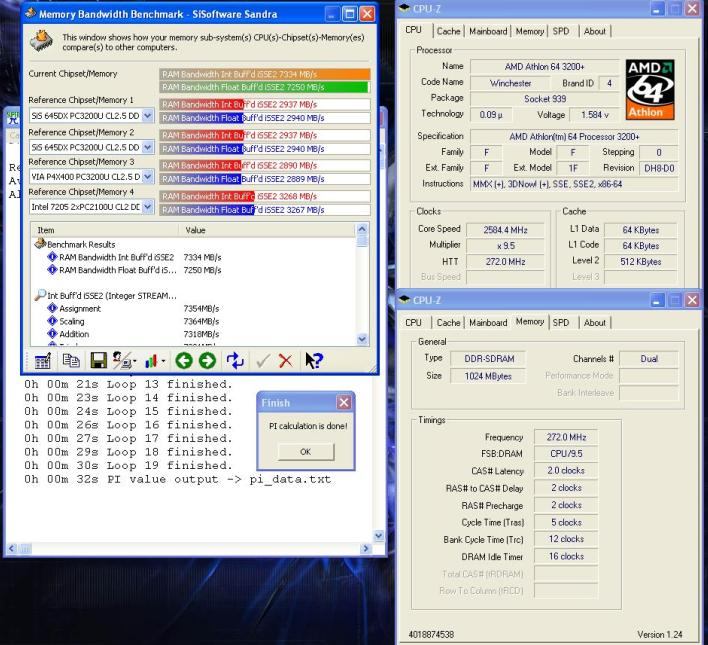This screenshot has height=645, width=708.
Task: Click the AMD Athlon 64 logo
Action: [650, 90]
